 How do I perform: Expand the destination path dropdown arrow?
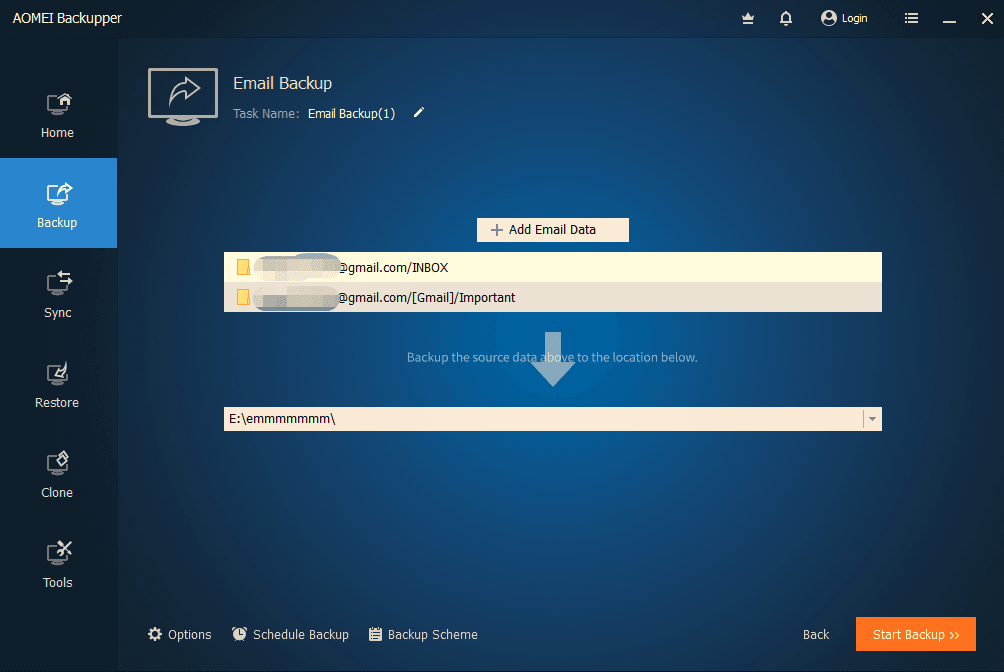pyautogui.click(x=872, y=419)
